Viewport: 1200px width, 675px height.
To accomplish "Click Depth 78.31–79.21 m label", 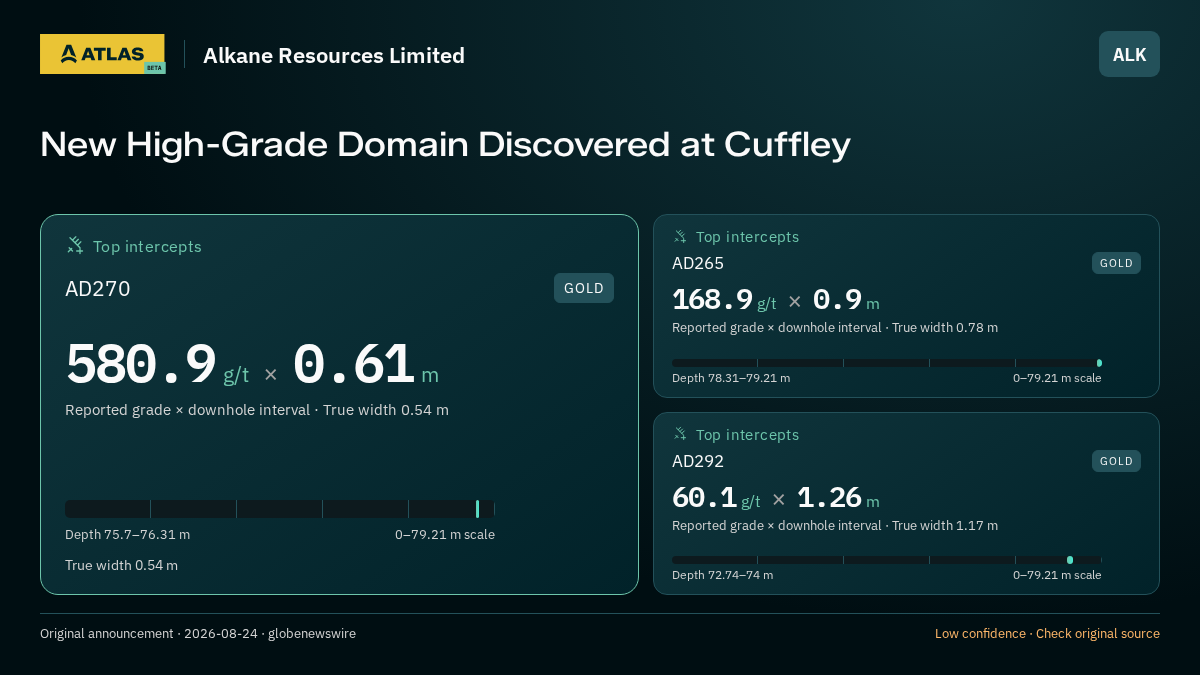I will click(x=731, y=378).
